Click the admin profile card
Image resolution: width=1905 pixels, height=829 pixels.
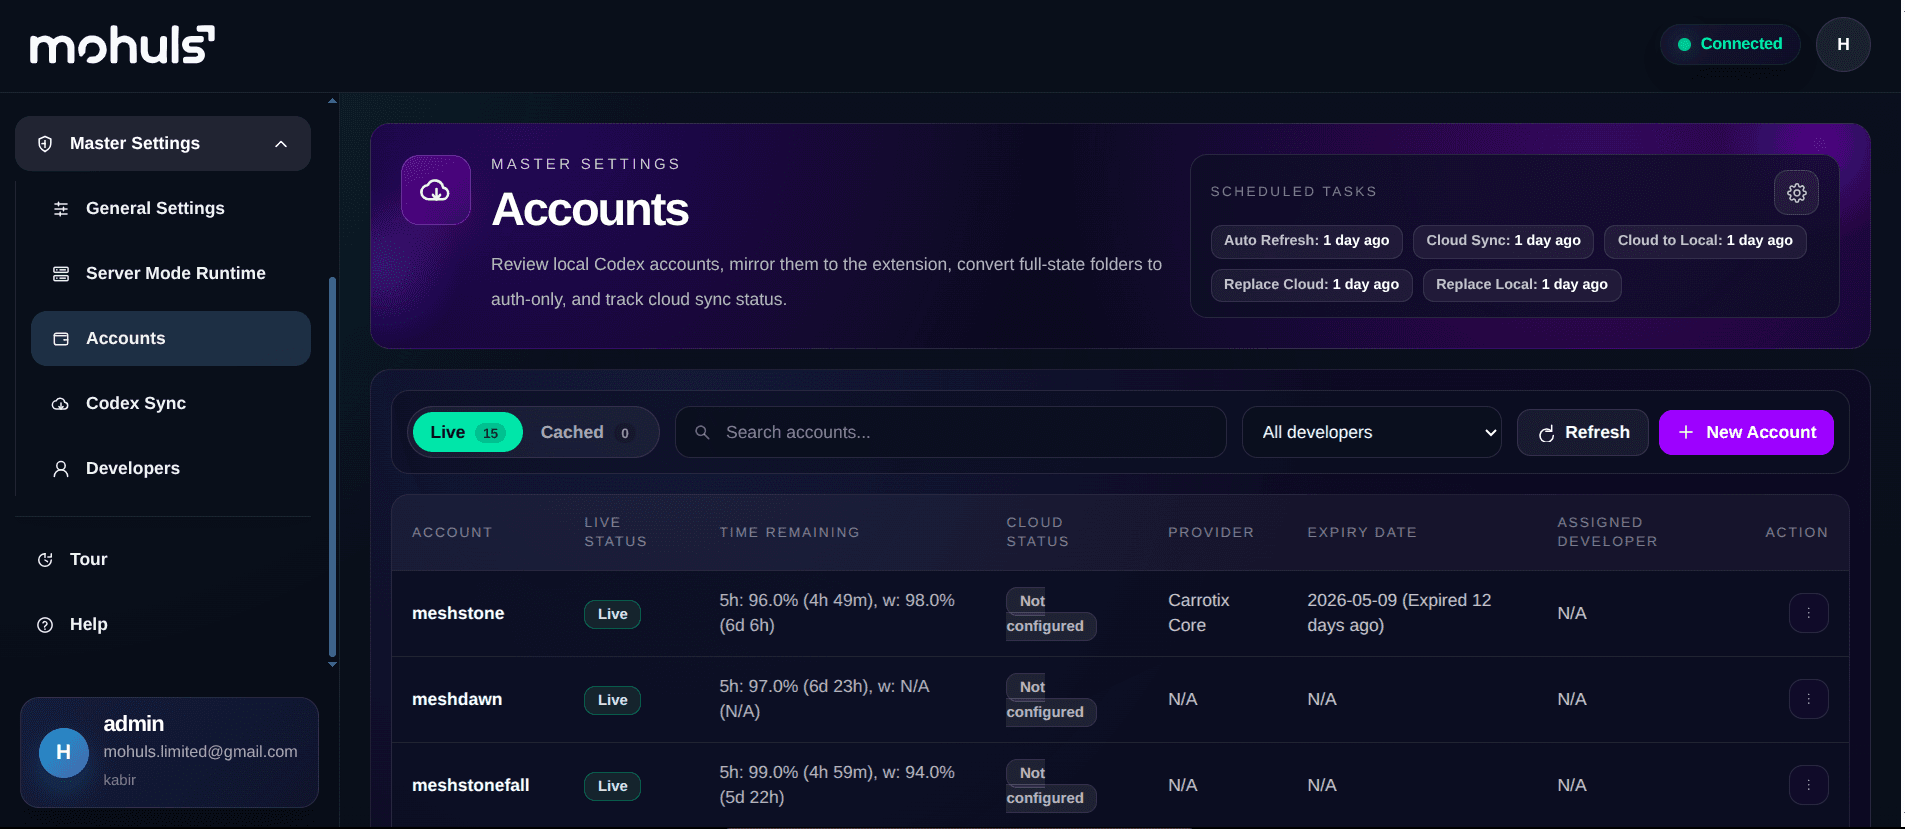(169, 752)
